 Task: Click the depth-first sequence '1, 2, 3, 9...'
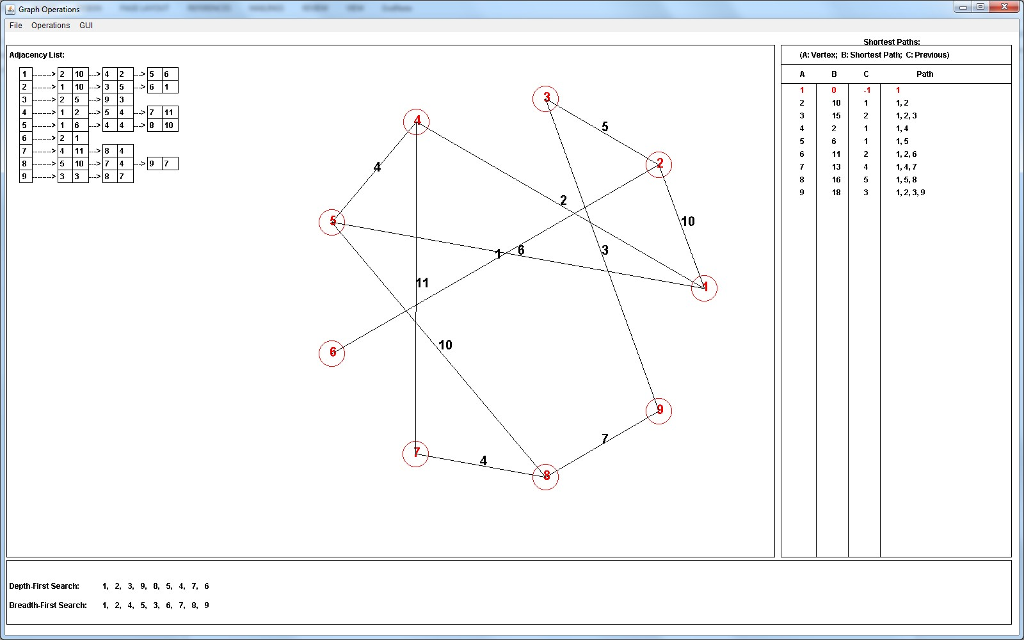point(155,586)
